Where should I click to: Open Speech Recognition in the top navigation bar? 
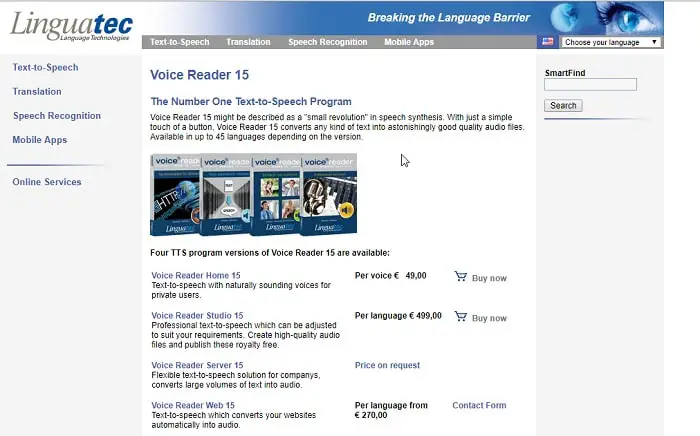pos(328,42)
